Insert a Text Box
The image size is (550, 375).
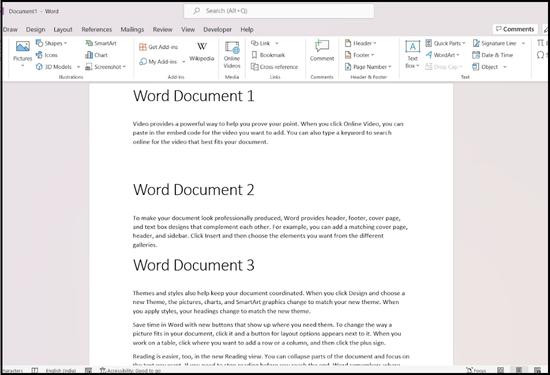412,54
